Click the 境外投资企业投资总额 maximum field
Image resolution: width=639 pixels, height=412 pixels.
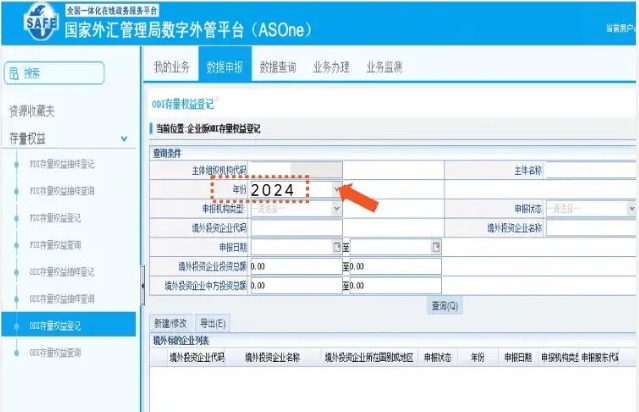(x=395, y=267)
